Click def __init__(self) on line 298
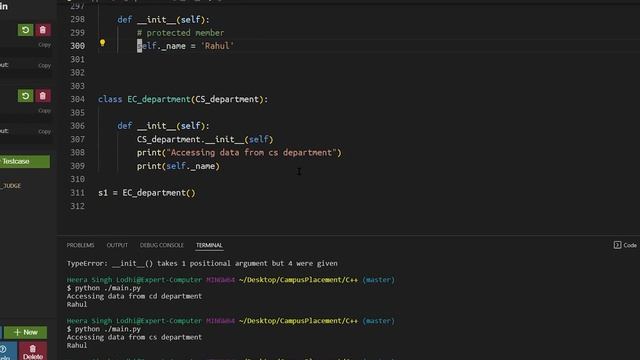640x360 pixels. click(x=163, y=20)
